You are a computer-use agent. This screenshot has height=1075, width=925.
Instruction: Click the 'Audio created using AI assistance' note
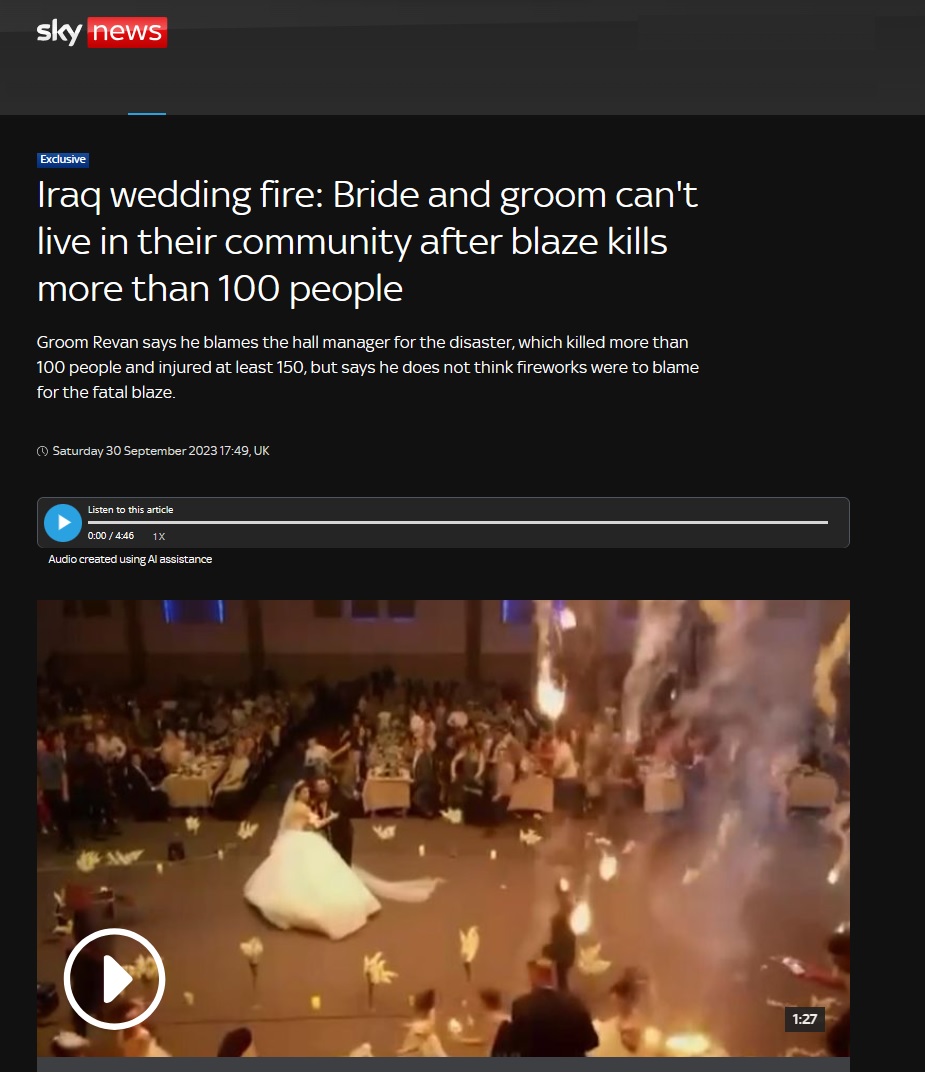130,559
